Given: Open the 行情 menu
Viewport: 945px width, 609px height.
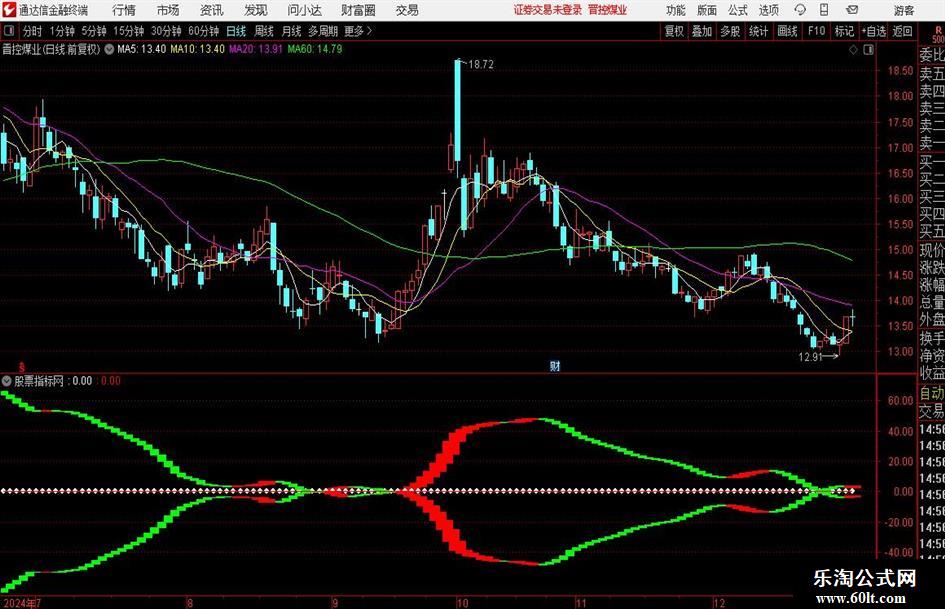Looking at the screenshot, I should pos(124,10).
